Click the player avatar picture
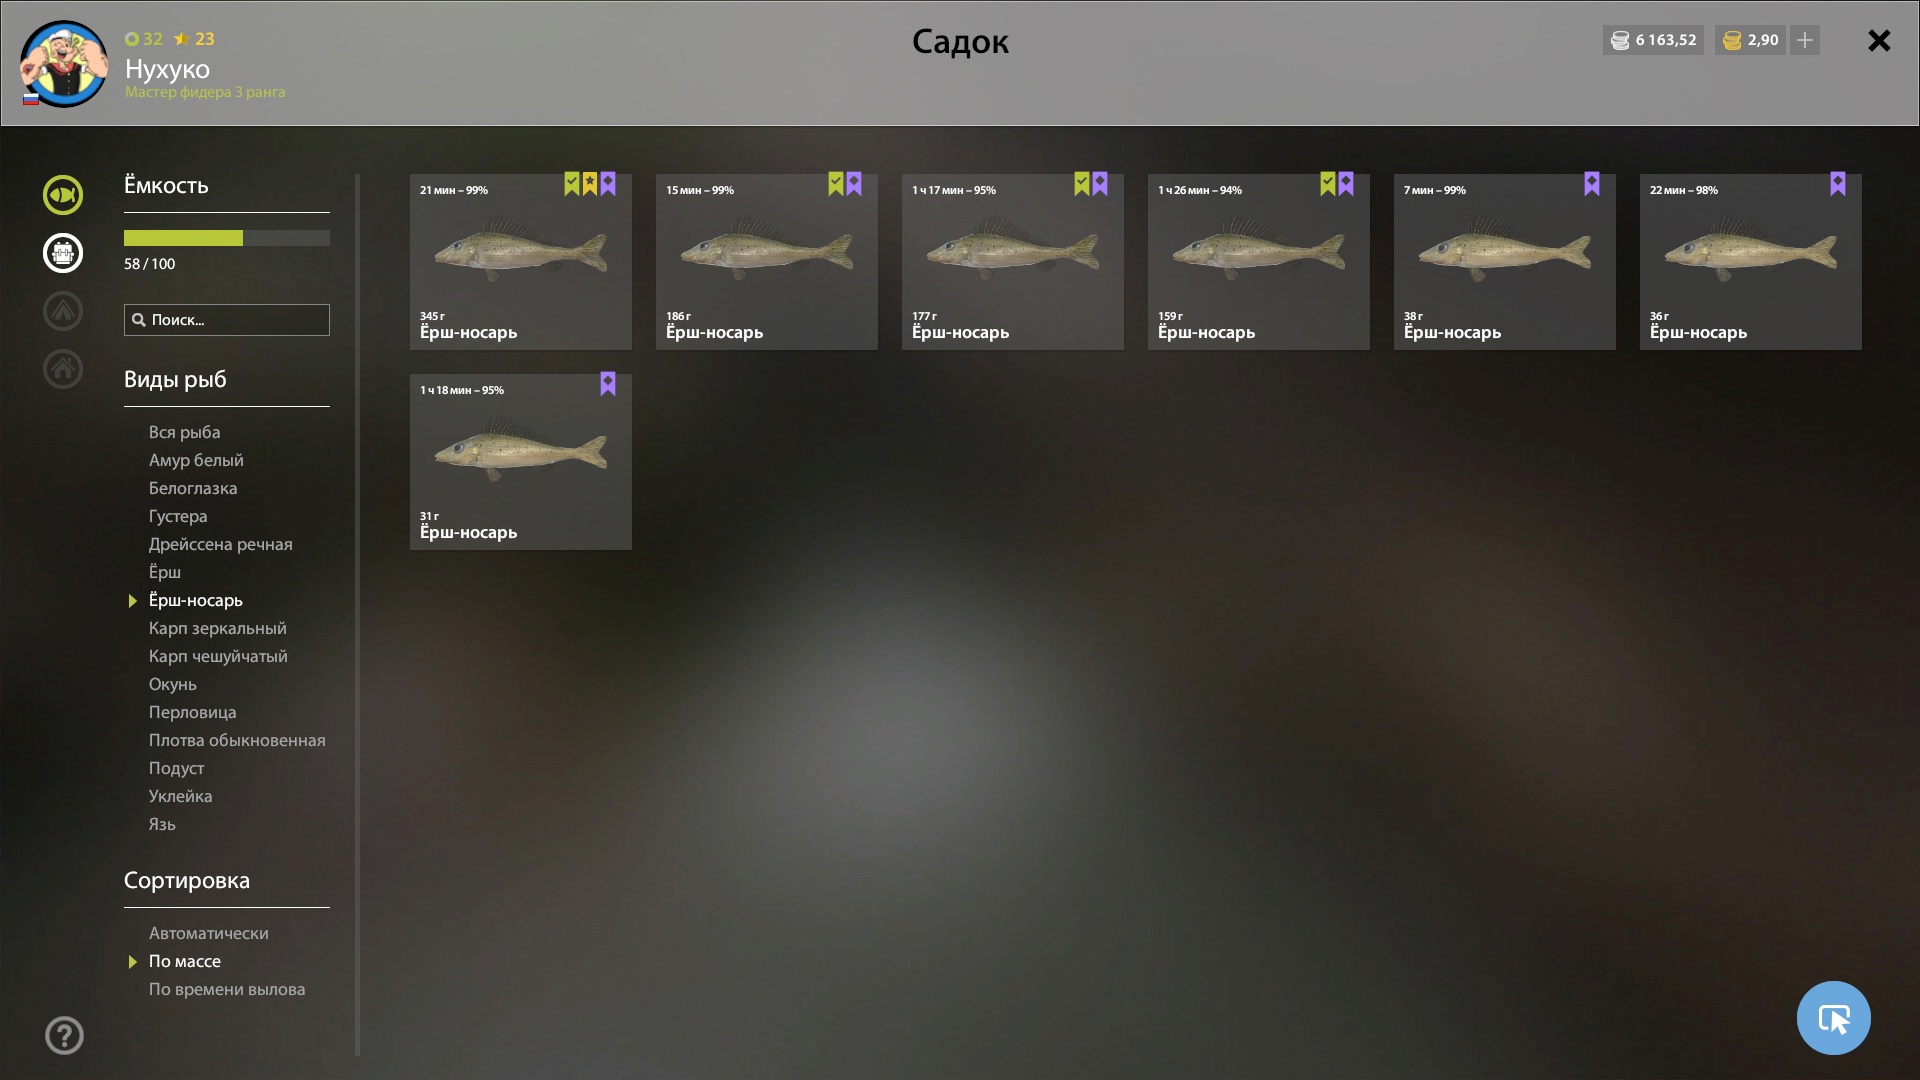Viewport: 1920px width, 1080px height. 64,64
